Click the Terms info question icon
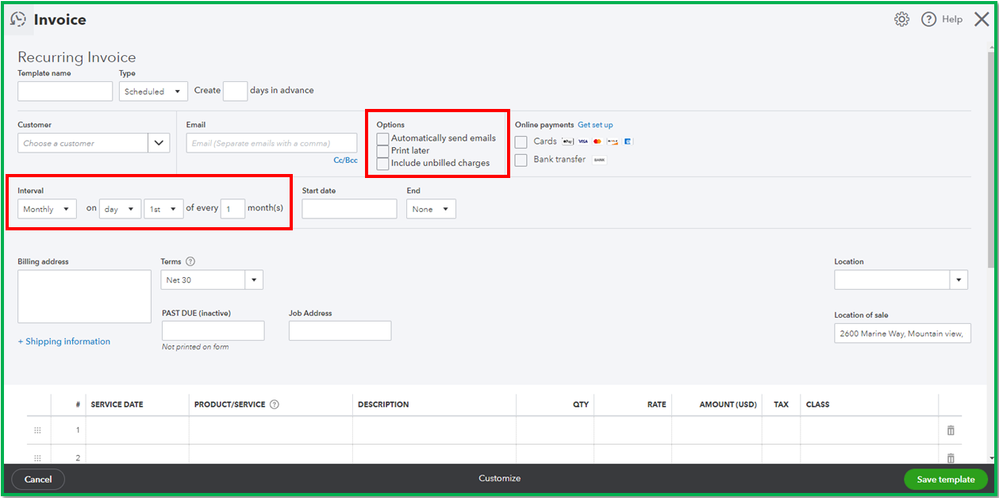The height and width of the screenshot is (498, 999). [190, 262]
